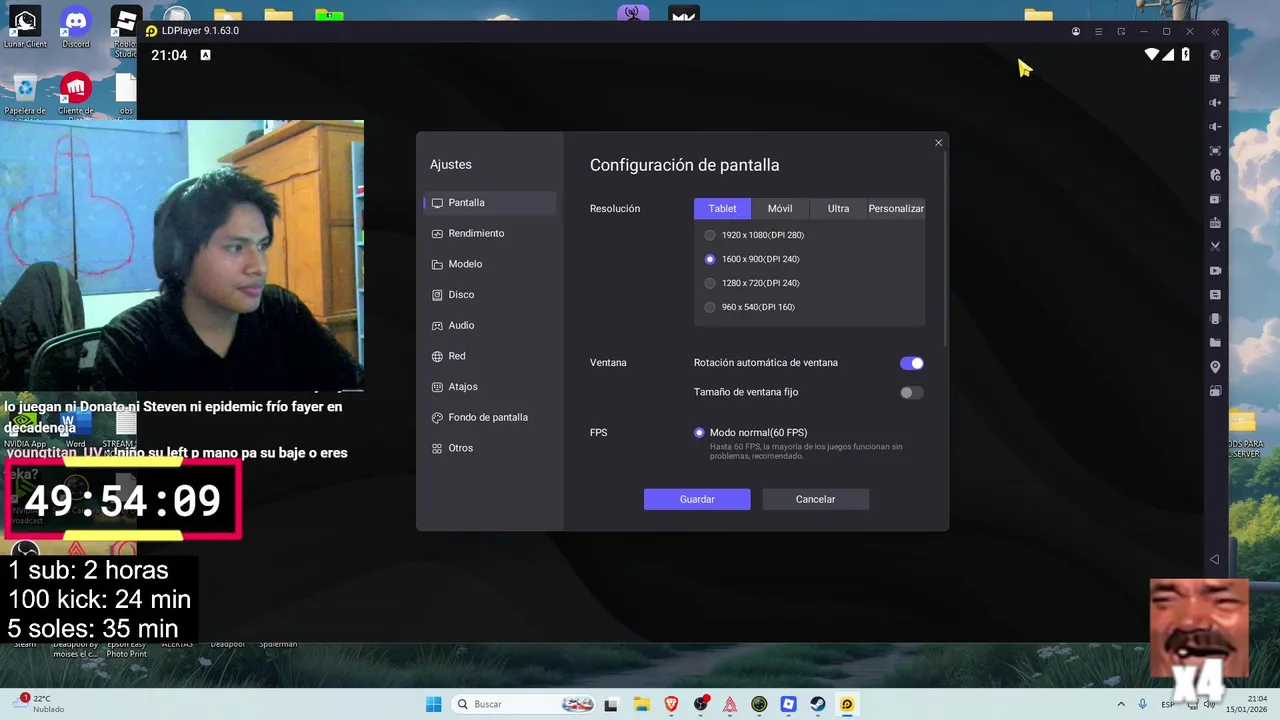Open LDPlayer settings hexagon icon in sidebar
This screenshot has width=1280, height=720.
tap(1215, 55)
